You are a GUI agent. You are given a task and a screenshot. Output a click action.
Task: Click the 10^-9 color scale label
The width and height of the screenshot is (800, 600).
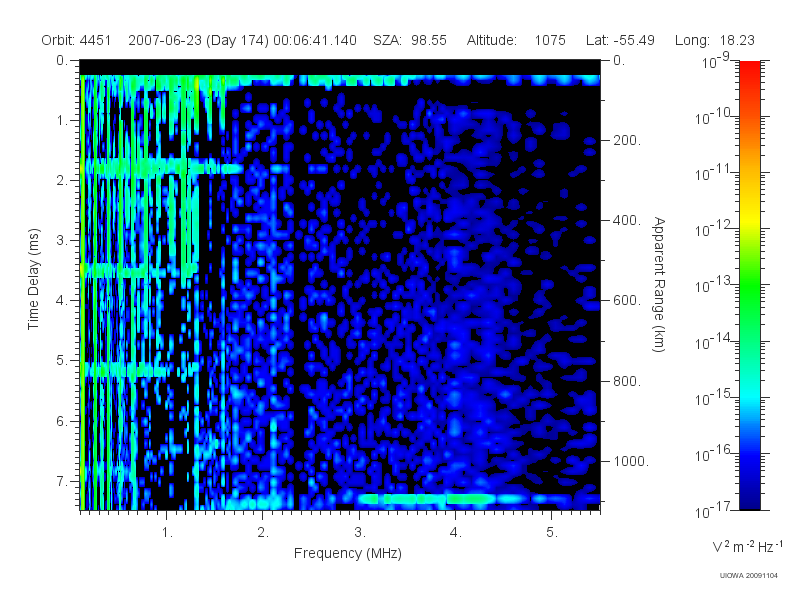pos(715,61)
